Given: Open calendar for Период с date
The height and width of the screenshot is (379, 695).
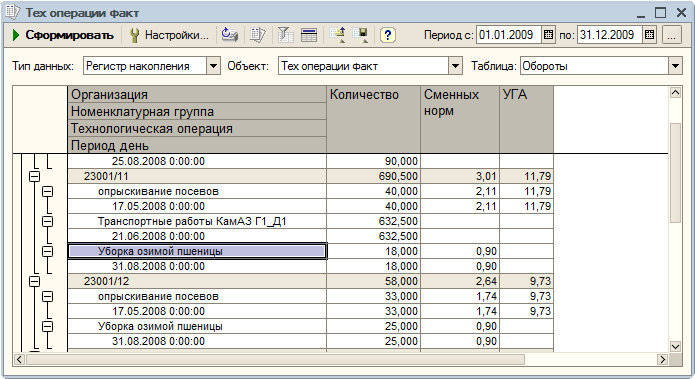Looking at the screenshot, I should point(548,35).
